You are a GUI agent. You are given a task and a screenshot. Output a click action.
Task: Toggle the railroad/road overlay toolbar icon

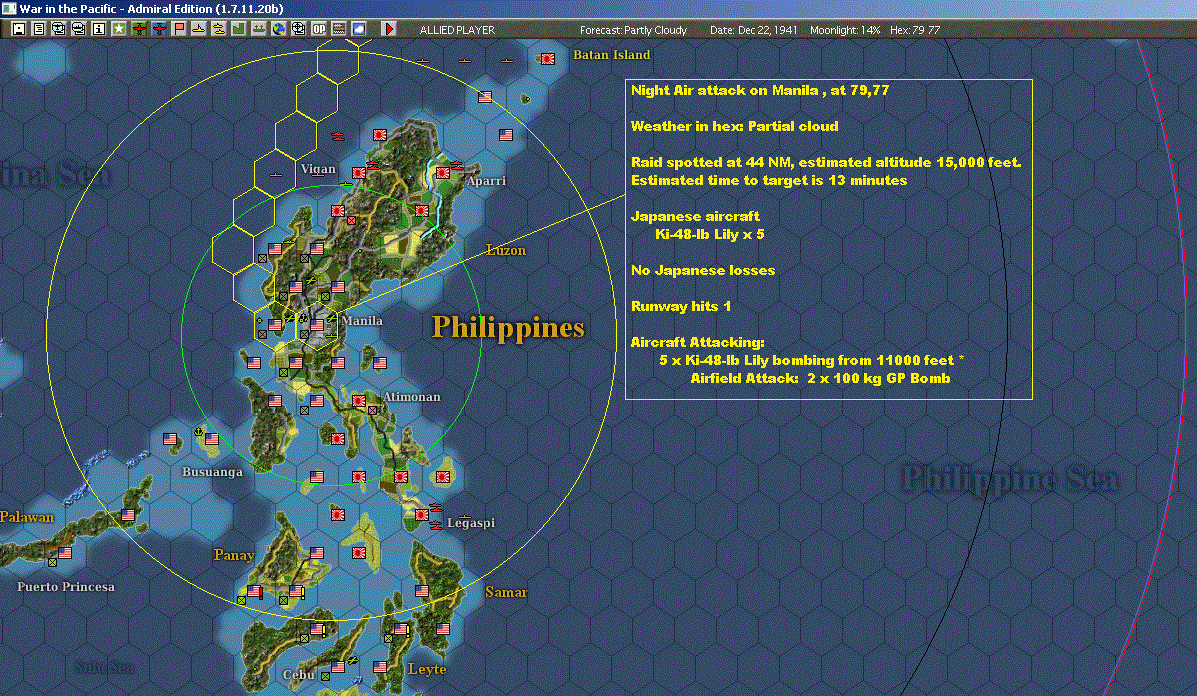pos(338,29)
